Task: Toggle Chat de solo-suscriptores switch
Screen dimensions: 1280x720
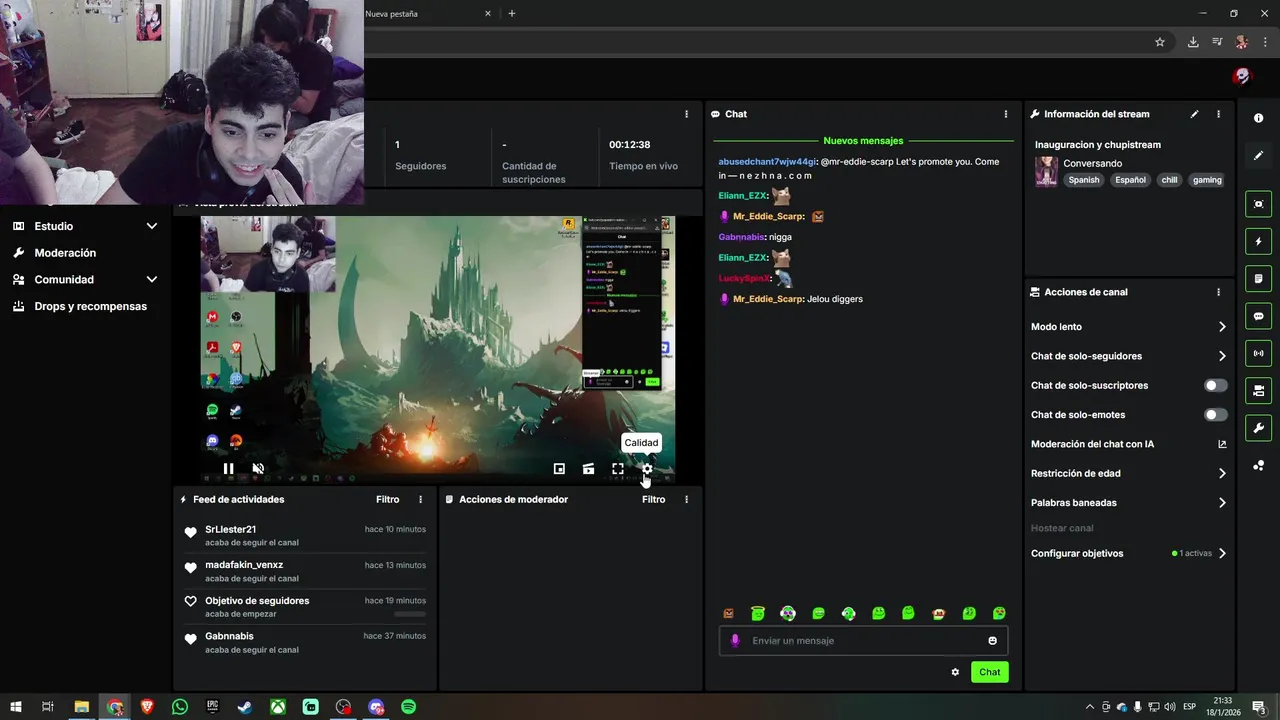Action: click(x=1215, y=385)
